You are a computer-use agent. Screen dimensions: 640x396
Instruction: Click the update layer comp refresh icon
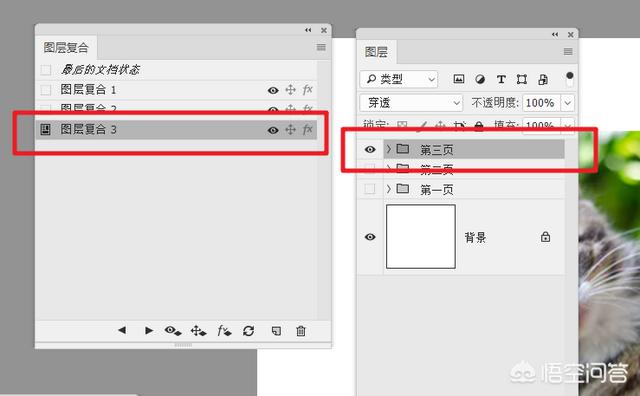pyautogui.click(x=249, y=330)
